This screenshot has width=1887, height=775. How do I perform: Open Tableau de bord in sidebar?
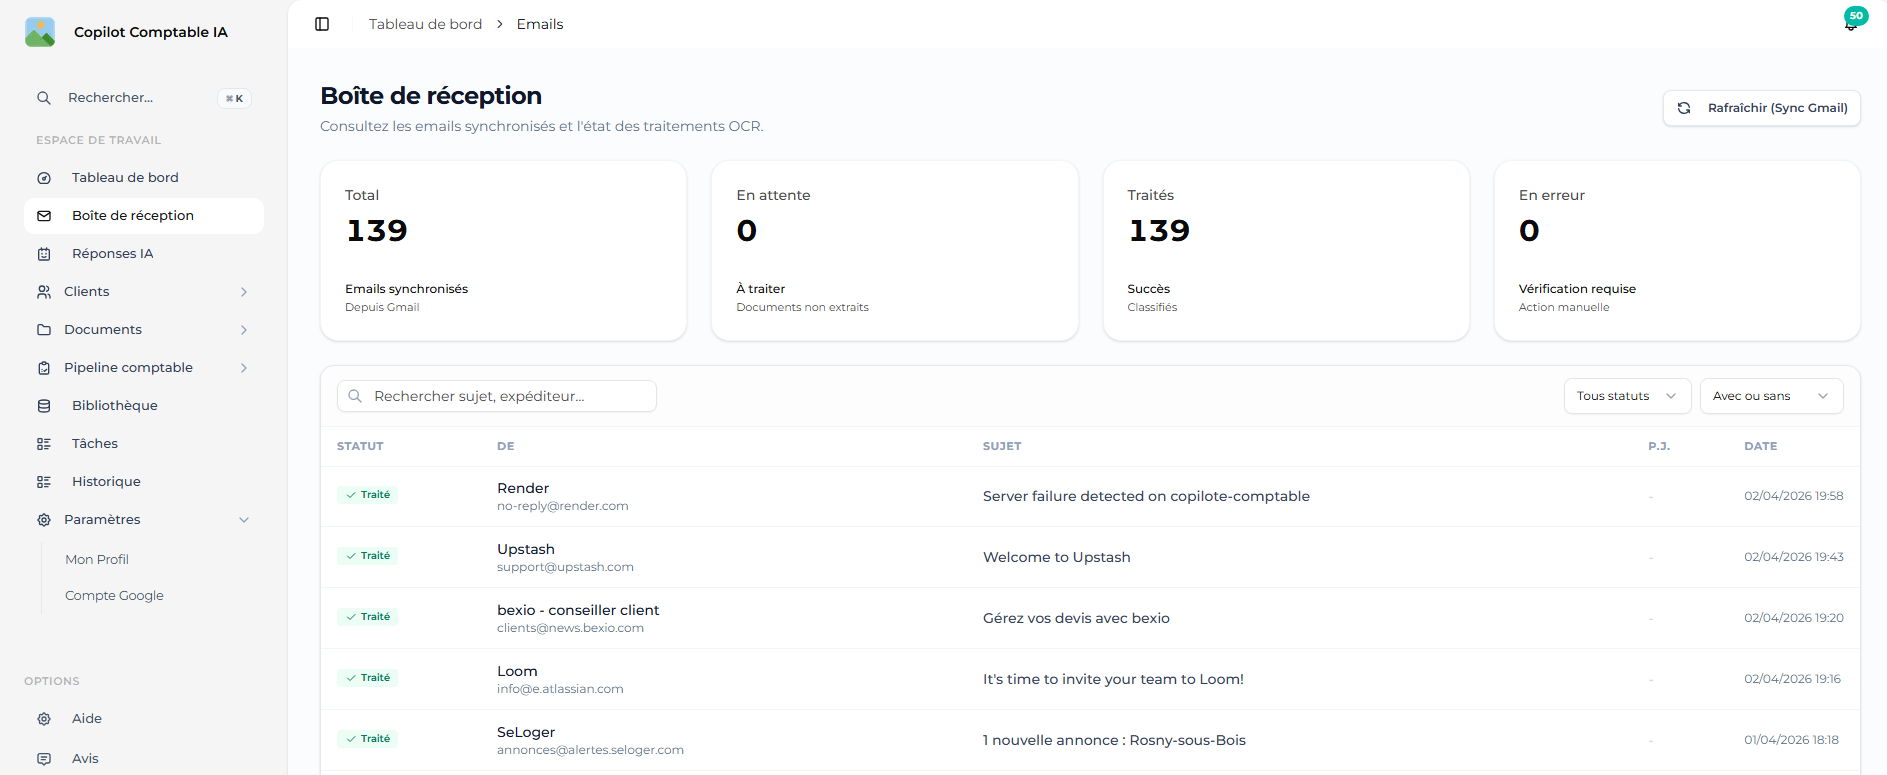click(x=144, y=178)
